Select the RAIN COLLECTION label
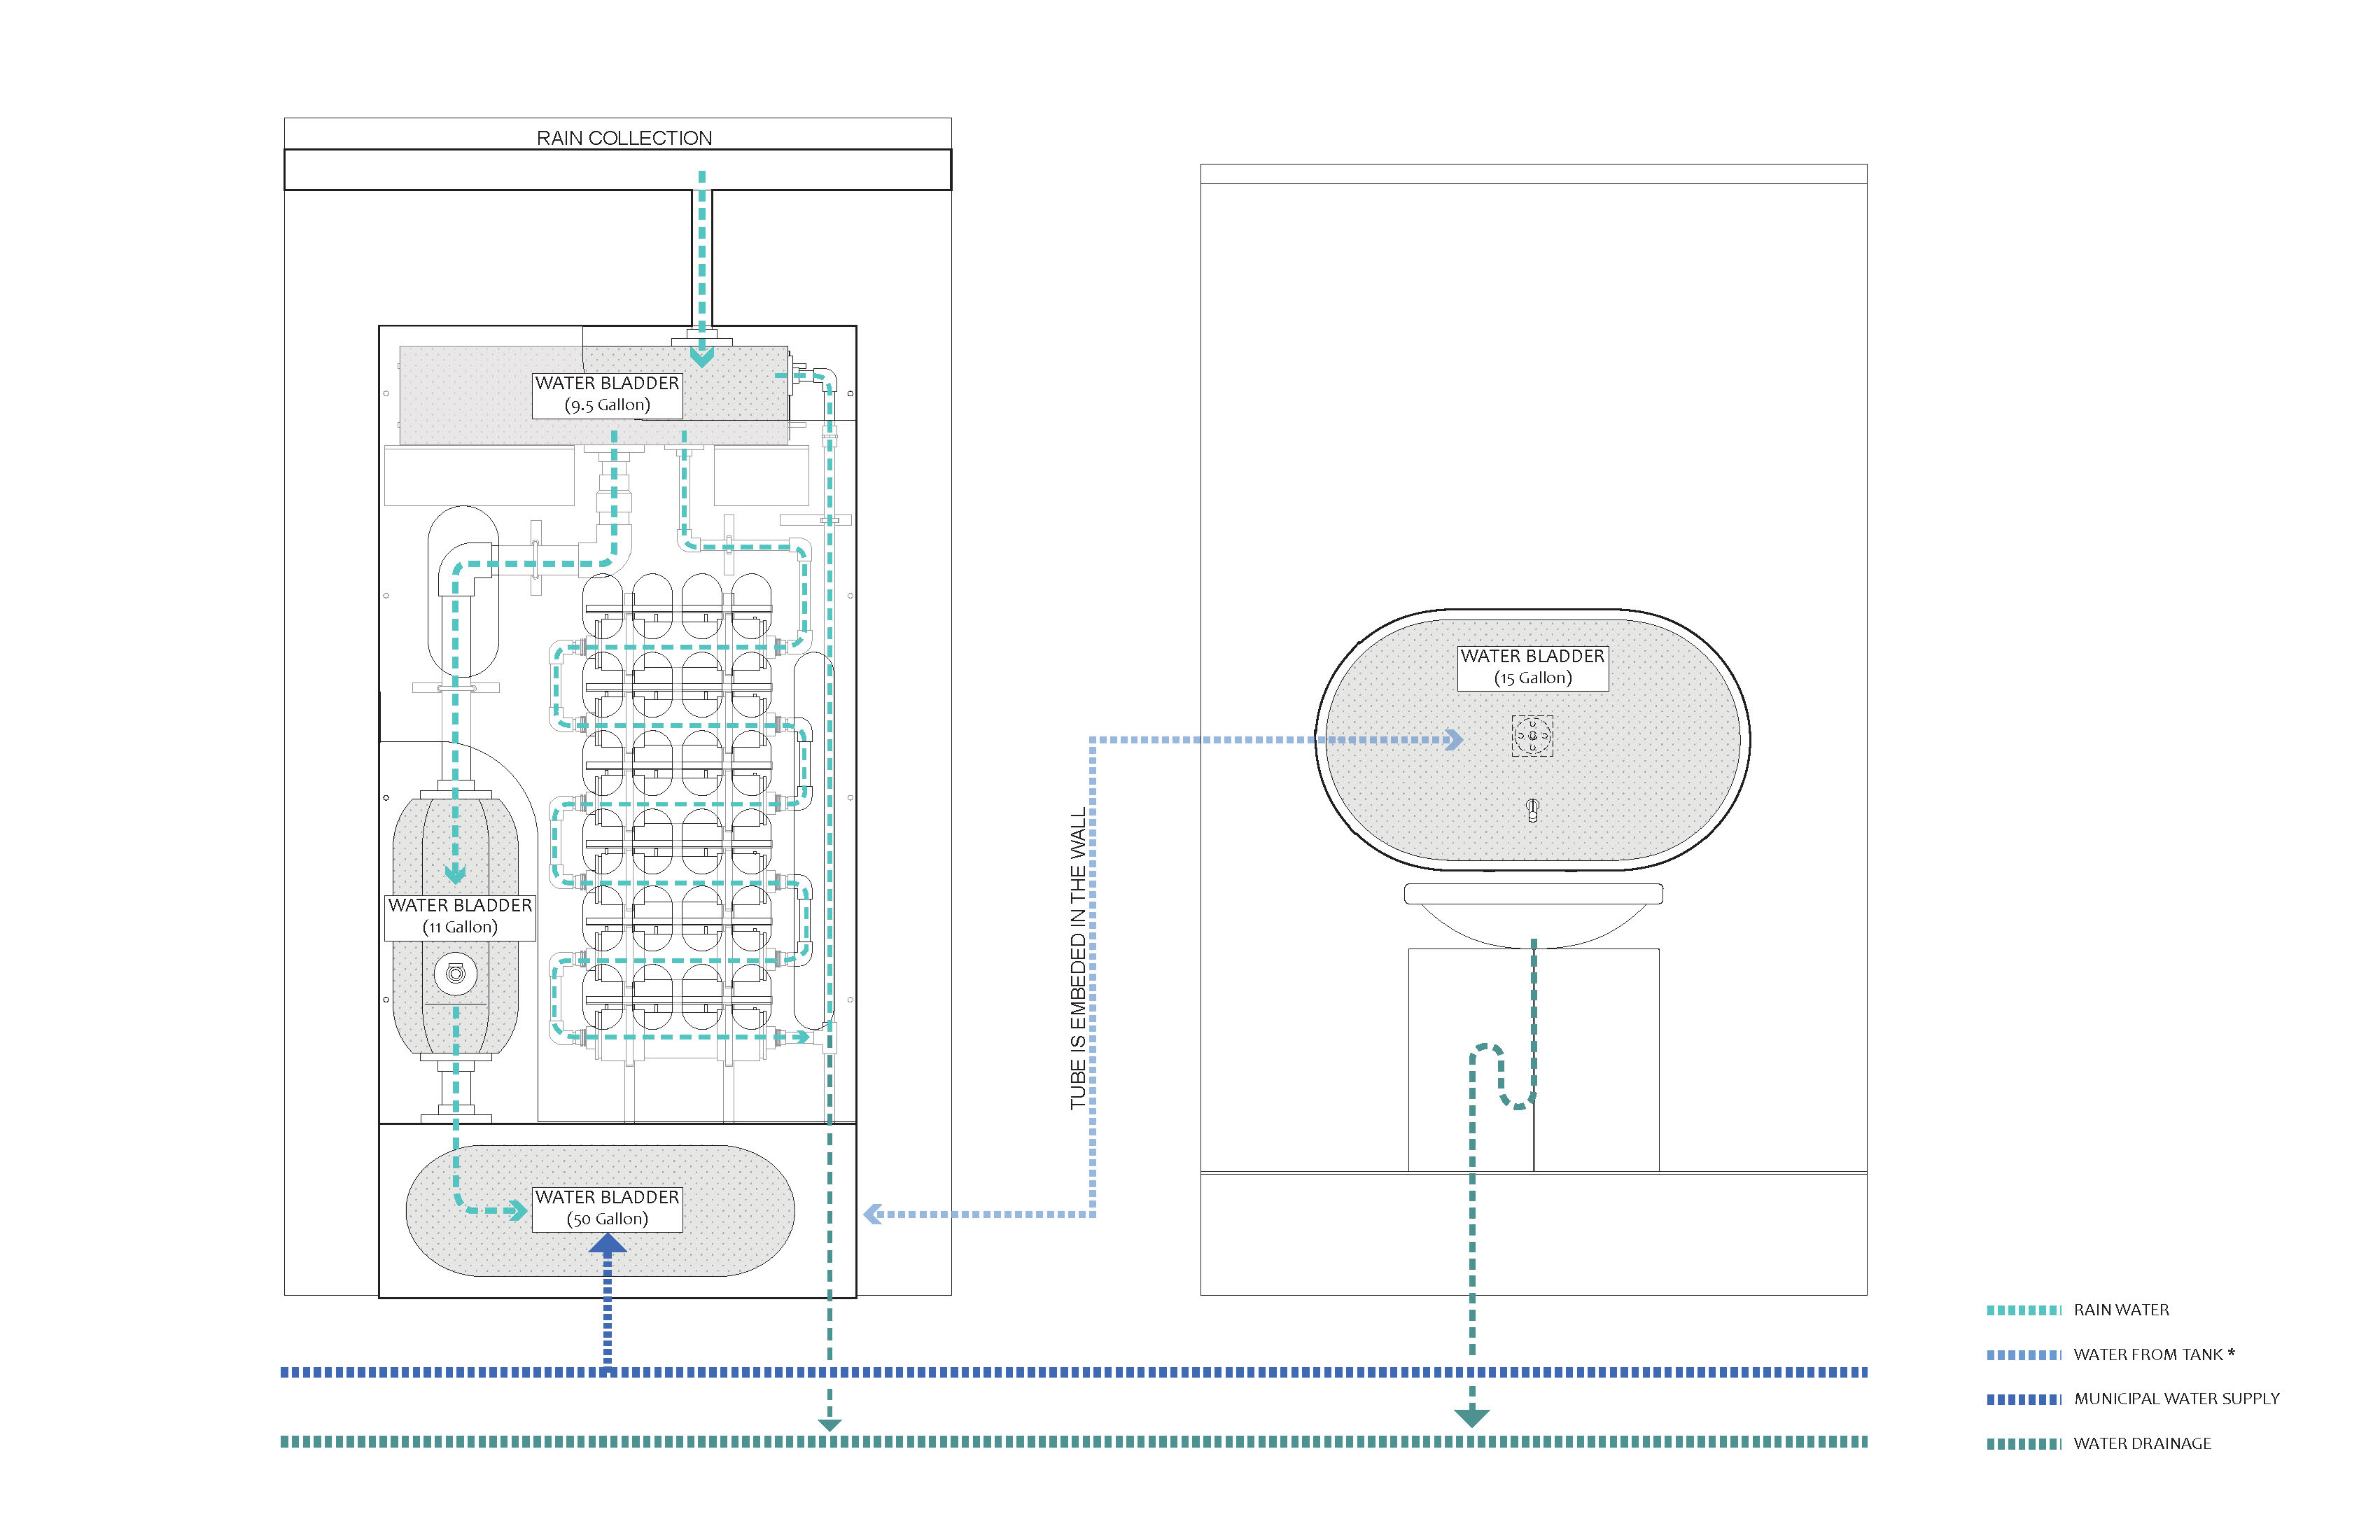 click(x=624, y=138)
